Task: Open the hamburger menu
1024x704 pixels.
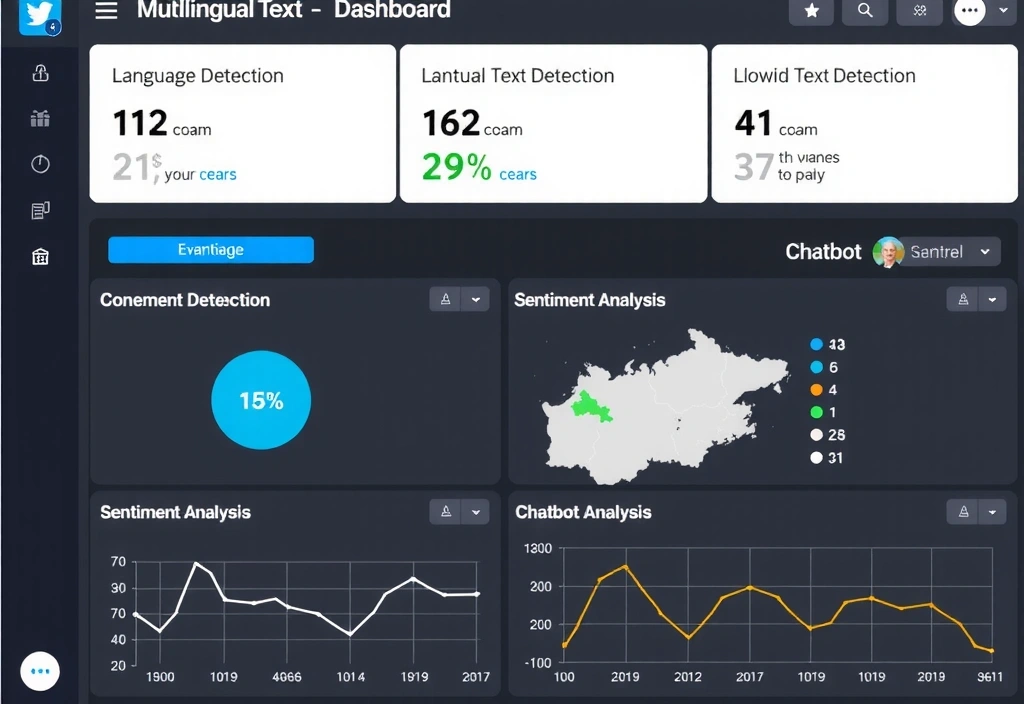Action: 105,12
